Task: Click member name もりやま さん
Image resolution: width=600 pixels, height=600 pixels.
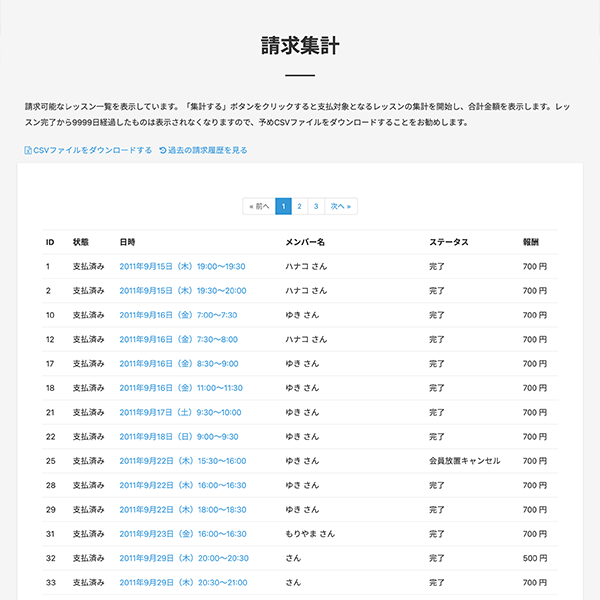Action: (x=310, y=534)
